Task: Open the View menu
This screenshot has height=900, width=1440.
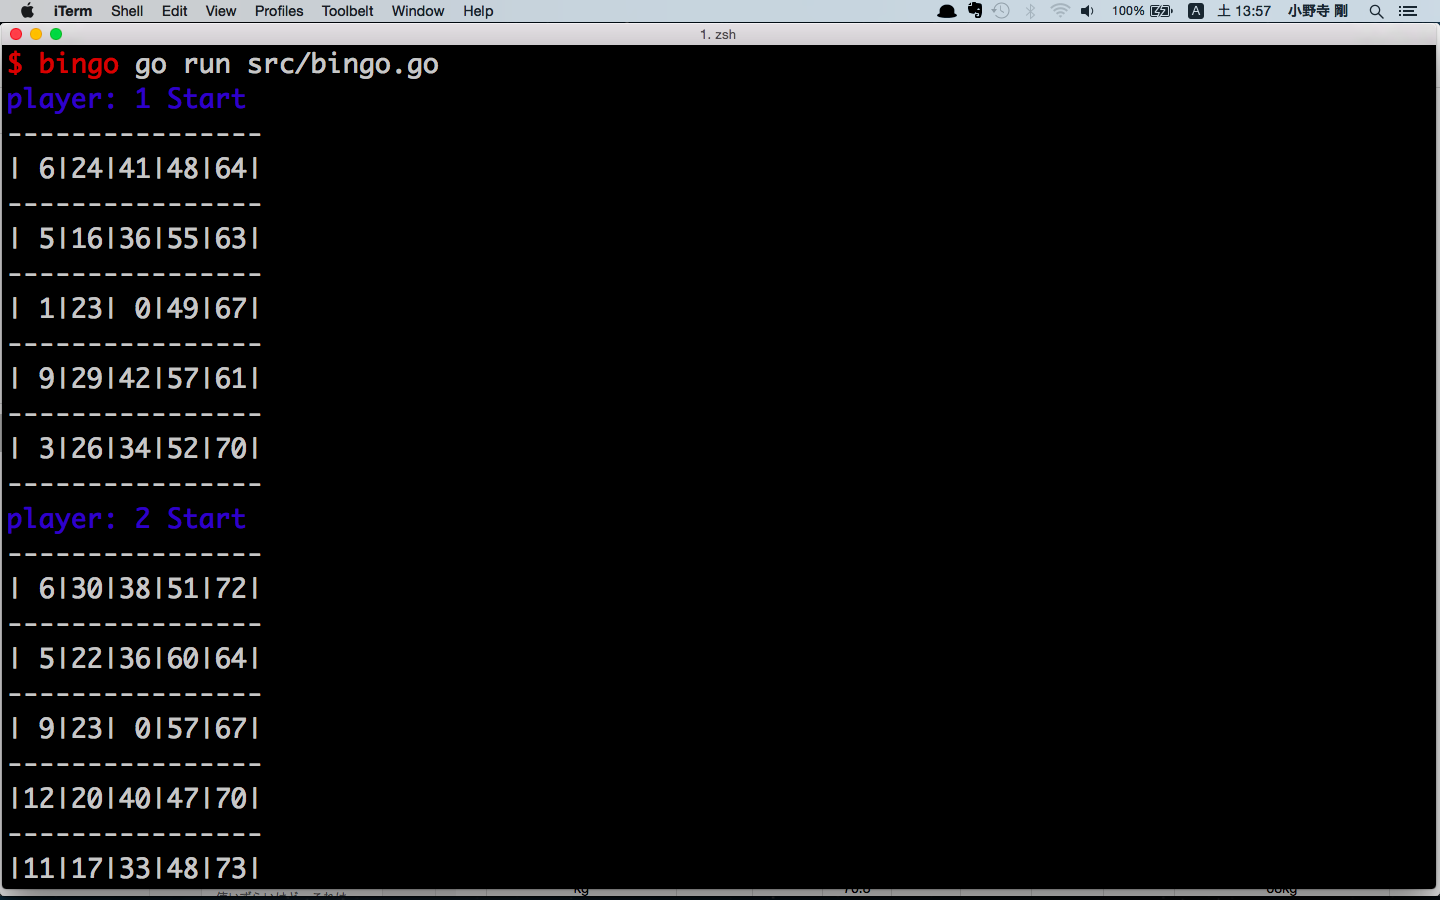Action: [x=221, y=11]
